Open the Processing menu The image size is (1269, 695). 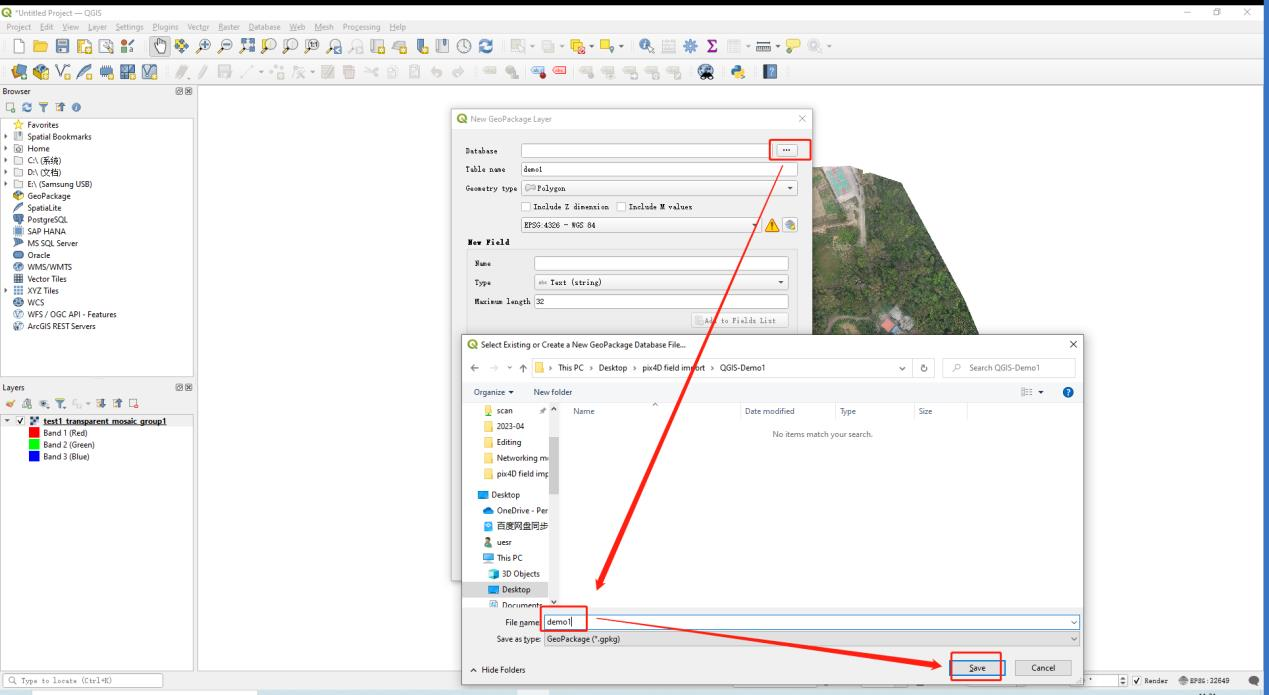click(x=360, y=26)
